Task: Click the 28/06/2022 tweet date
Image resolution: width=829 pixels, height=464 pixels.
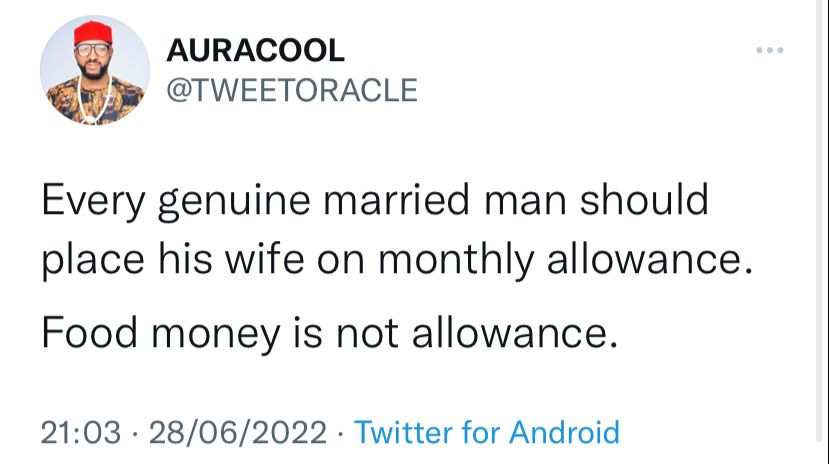Action: click(x=238, y=432)
